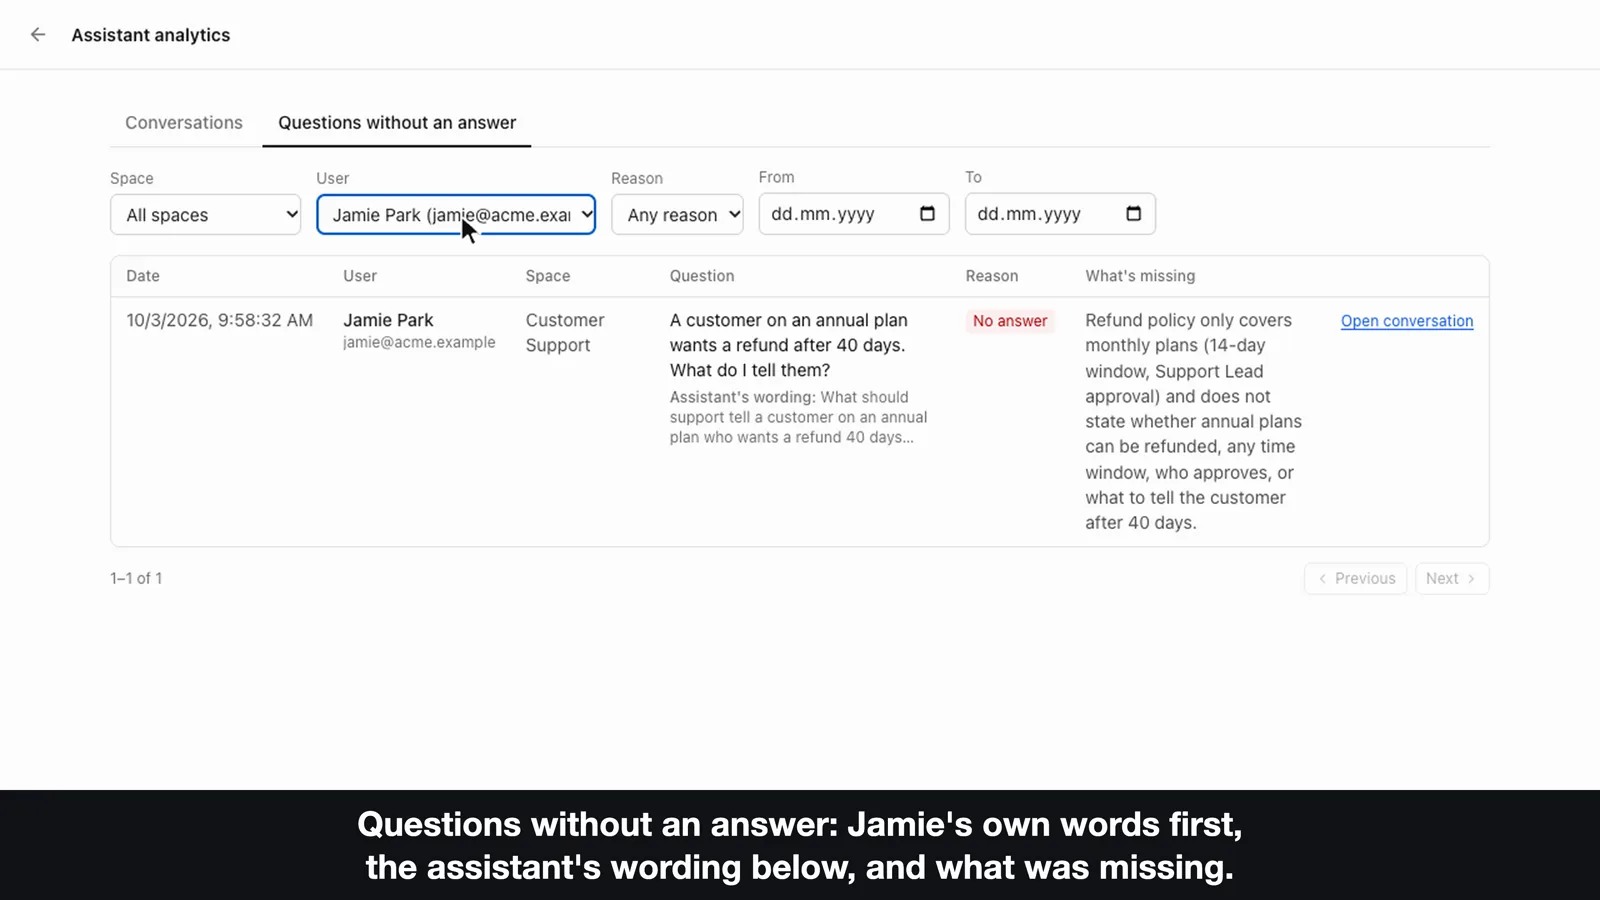
Task: Click the Refund policy missing explanation text
Action: (x=1194, y=421)
